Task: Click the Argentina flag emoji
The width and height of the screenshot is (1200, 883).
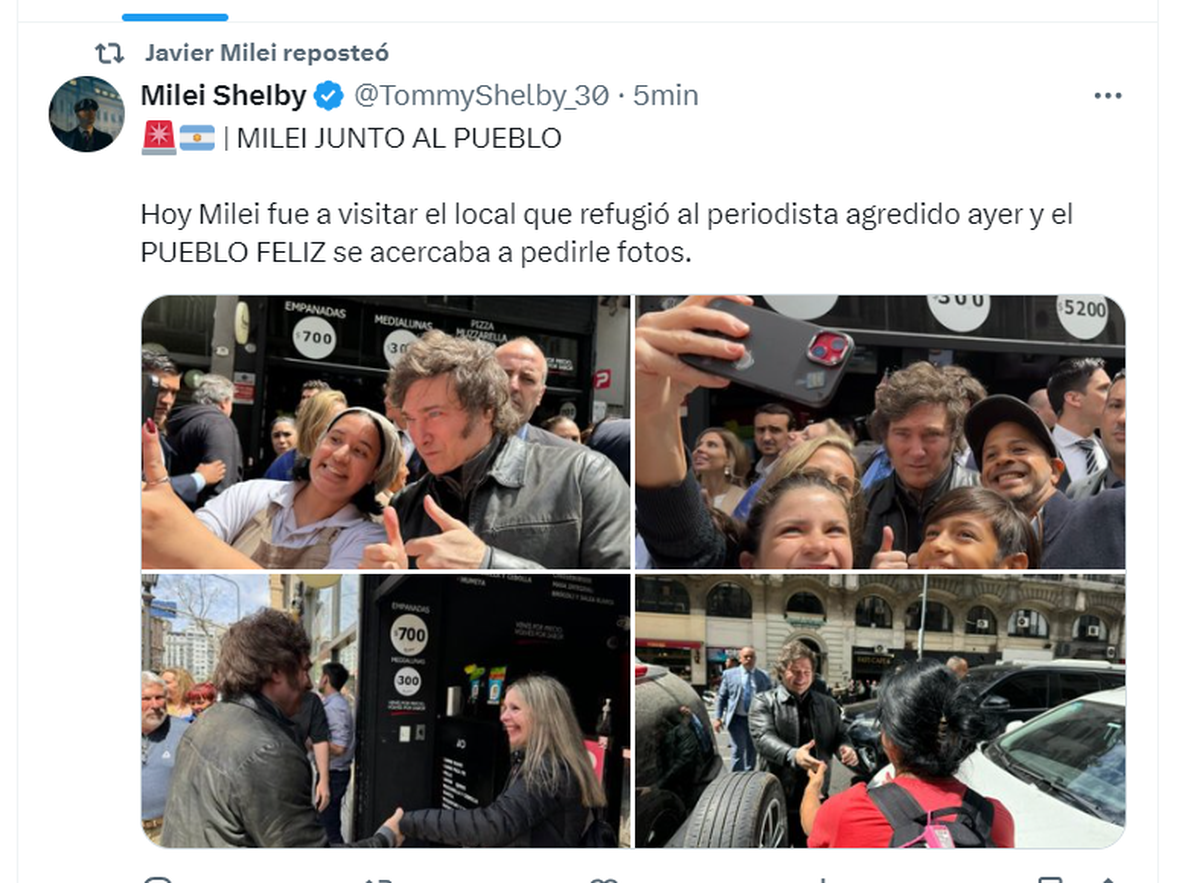Action: [x=197, y=138]
